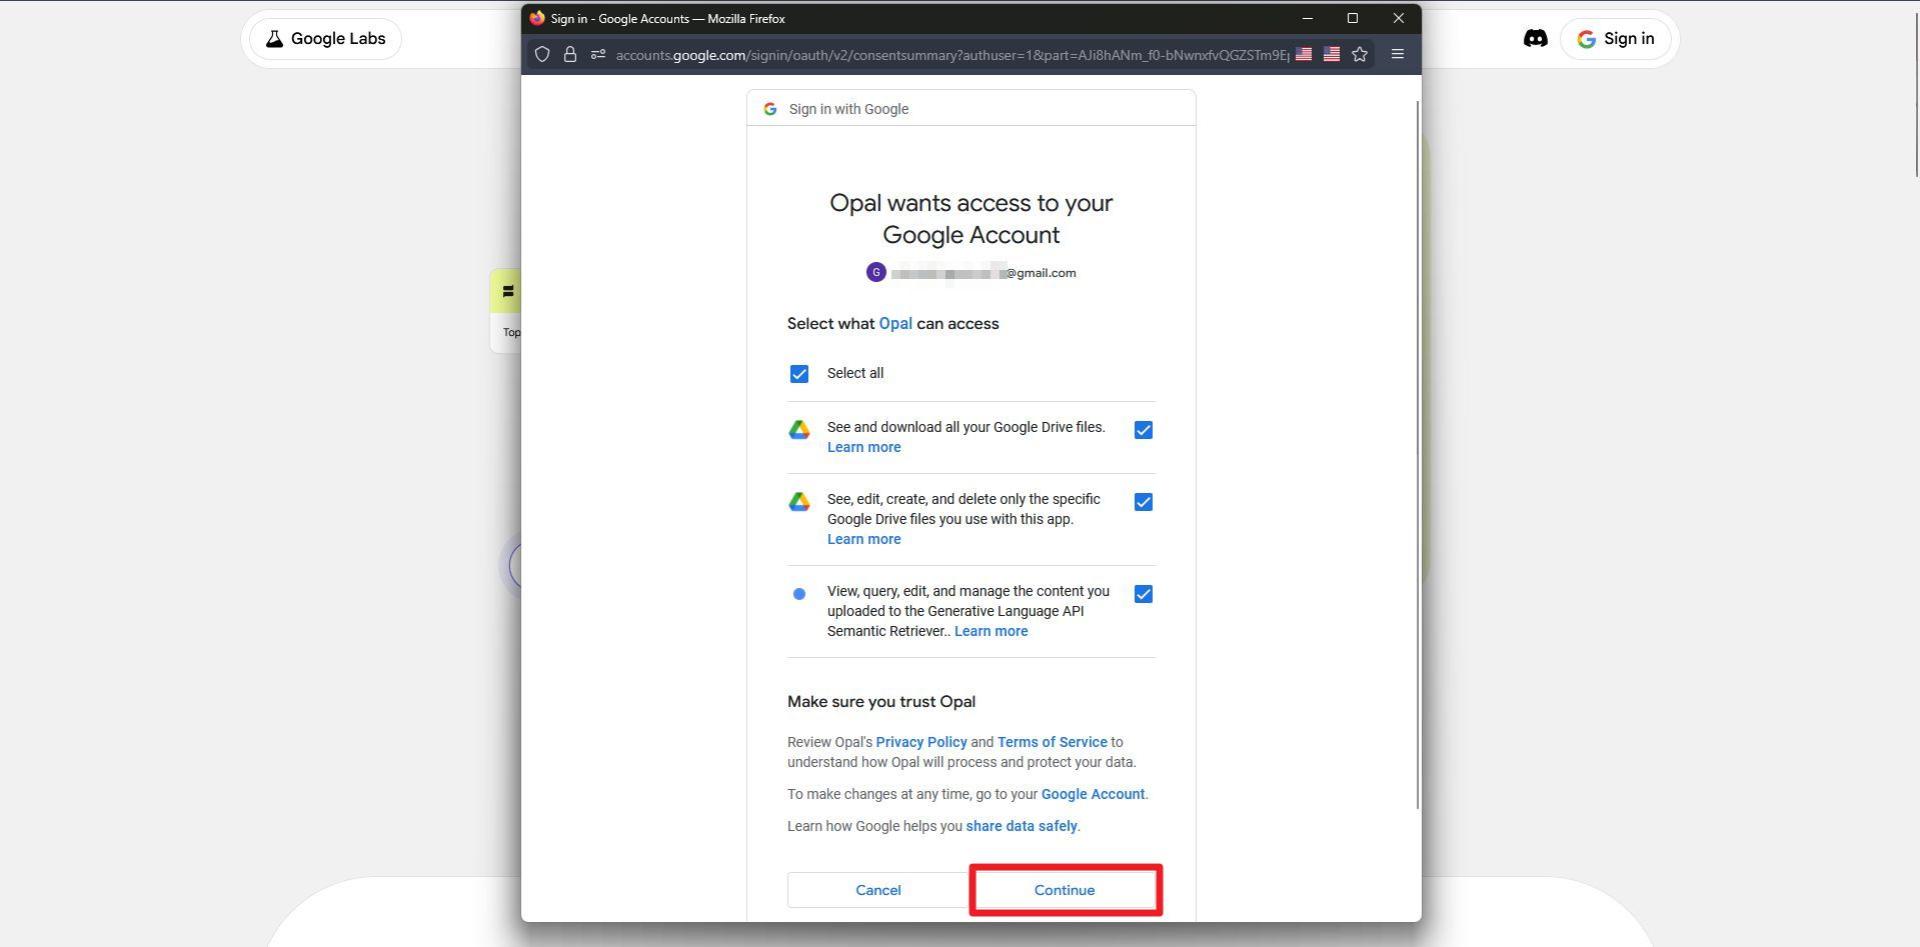Click the Firefox logo in the title bar
The width and height of the screenshot is (1920, 947).
(537, 18)
